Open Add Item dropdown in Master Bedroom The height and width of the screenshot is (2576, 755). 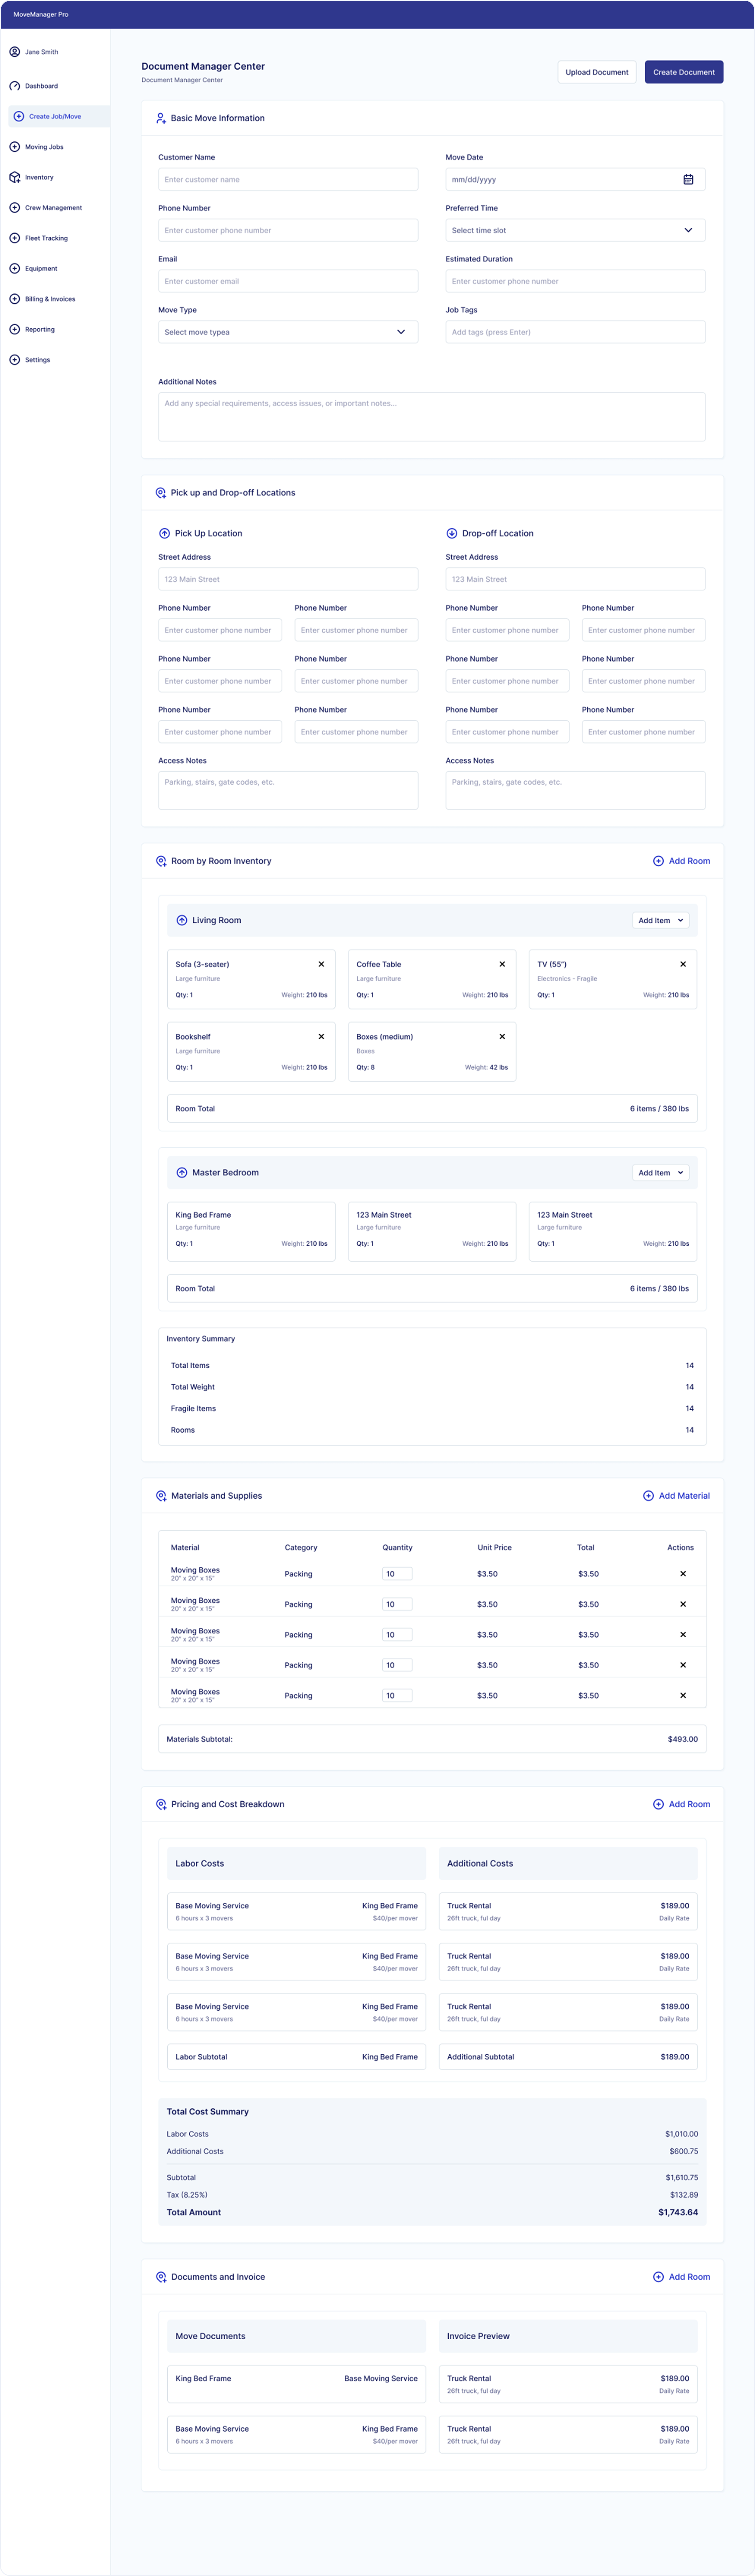[x=661, y=1173]
